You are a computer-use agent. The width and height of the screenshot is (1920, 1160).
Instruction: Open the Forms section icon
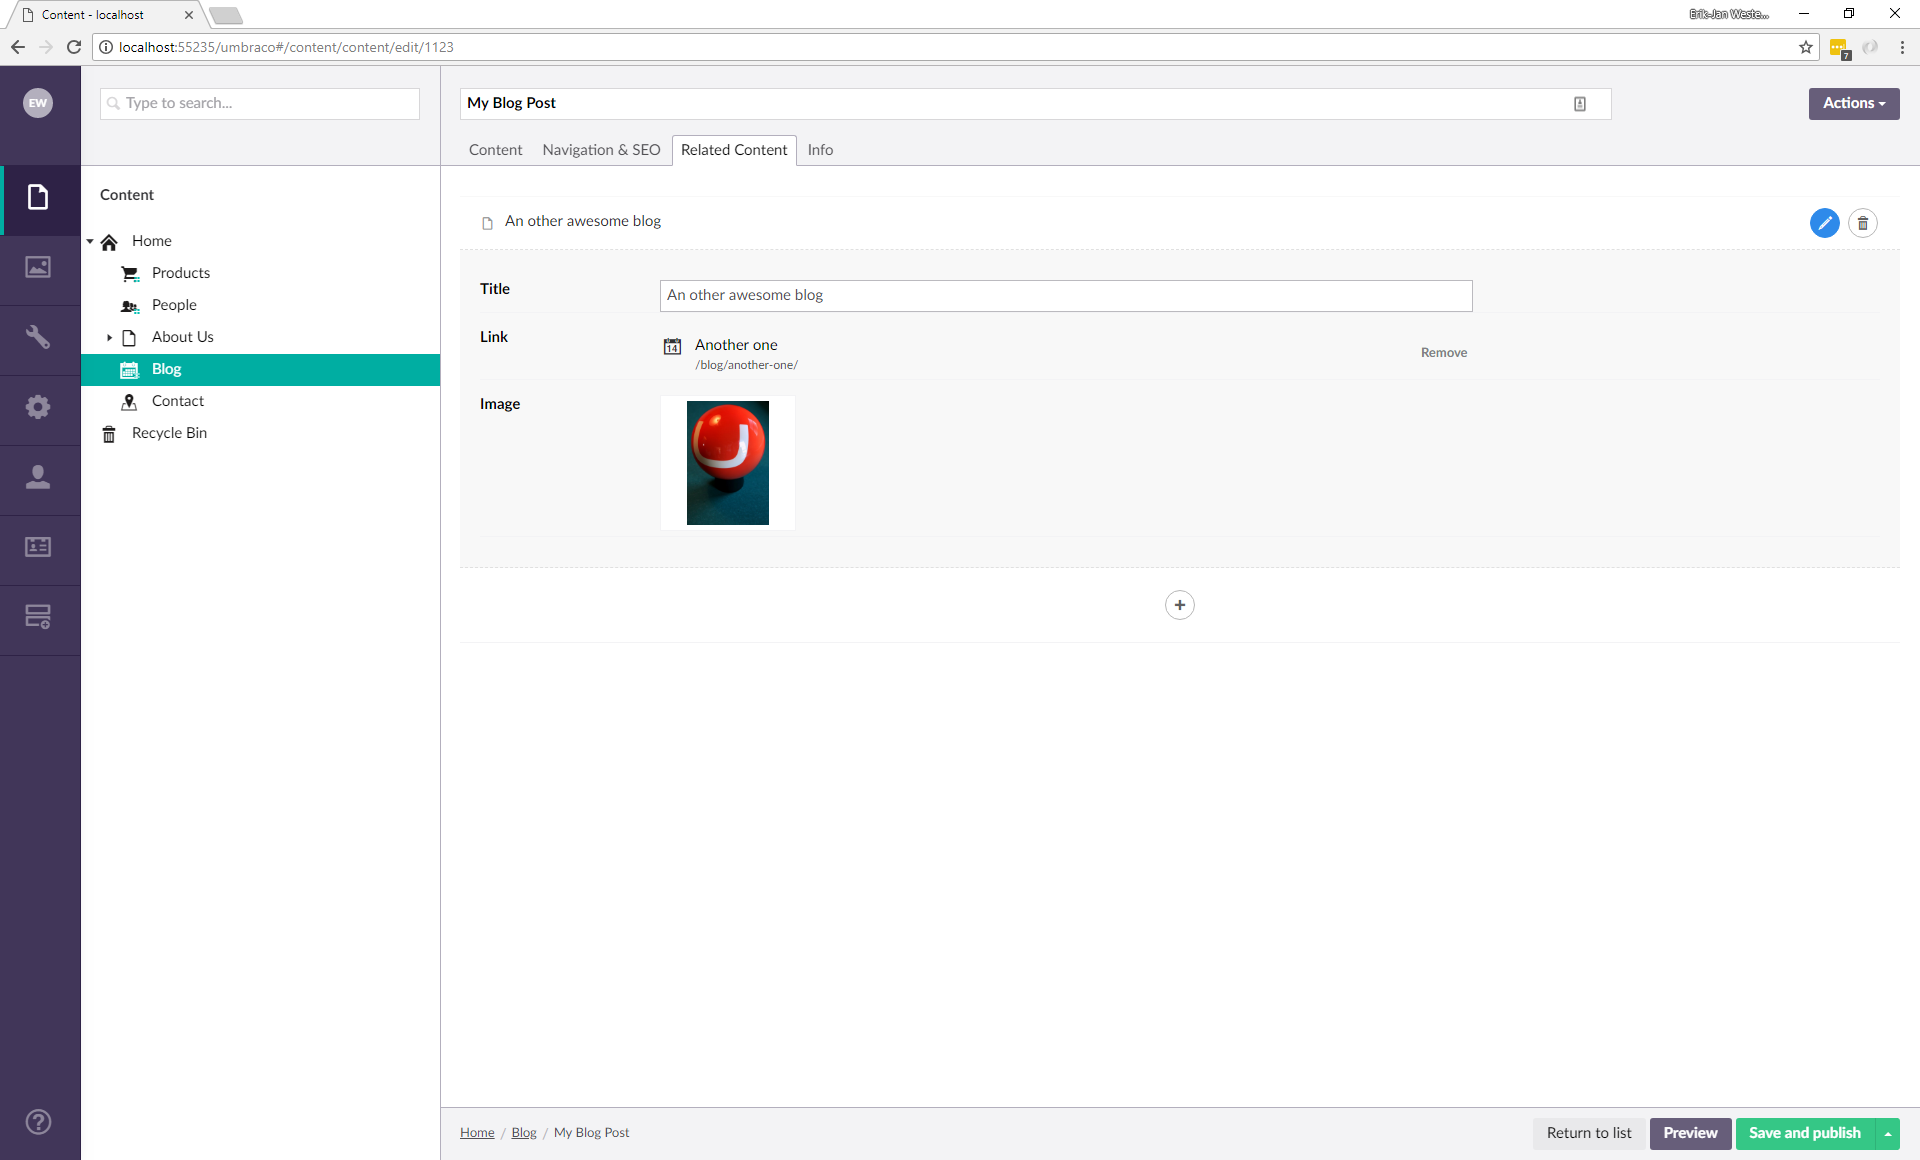pos(38,617)
